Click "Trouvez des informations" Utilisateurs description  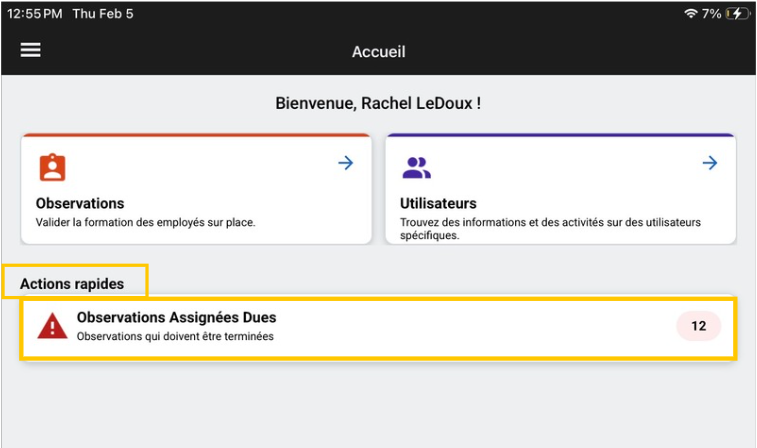tap(550, 222)
